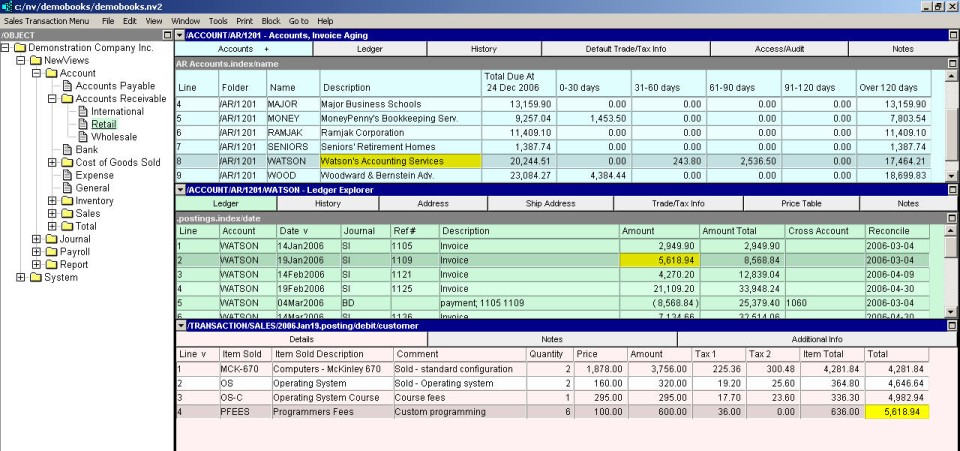Select the Wholesale document icon
The height and width of the screenshot is (451, 960).
pyautogui.click(x=83, y=137)
